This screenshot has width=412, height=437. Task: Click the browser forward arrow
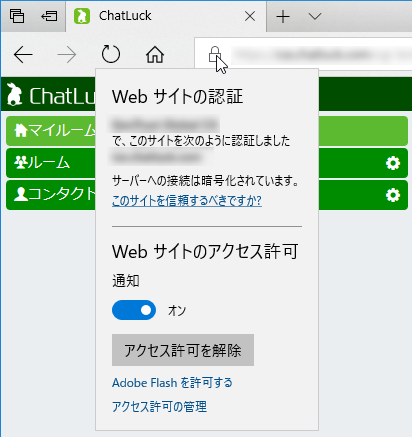[x=67, y=54]
